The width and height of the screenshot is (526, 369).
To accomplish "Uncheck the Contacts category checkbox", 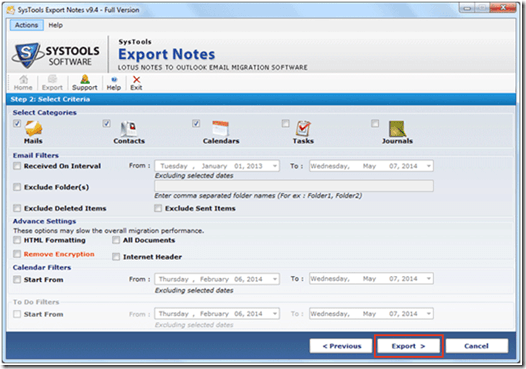I will (107, 123).
